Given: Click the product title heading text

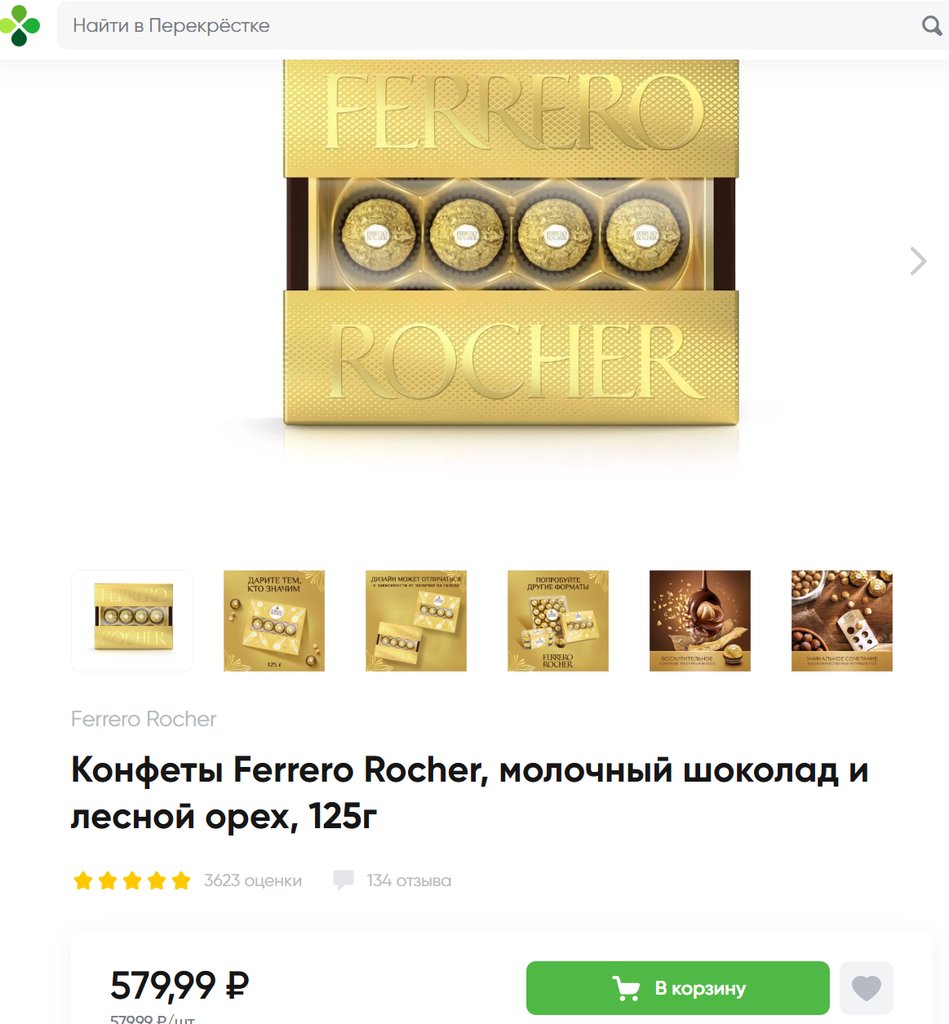Looking at the screenshot, I should (470, 792).
